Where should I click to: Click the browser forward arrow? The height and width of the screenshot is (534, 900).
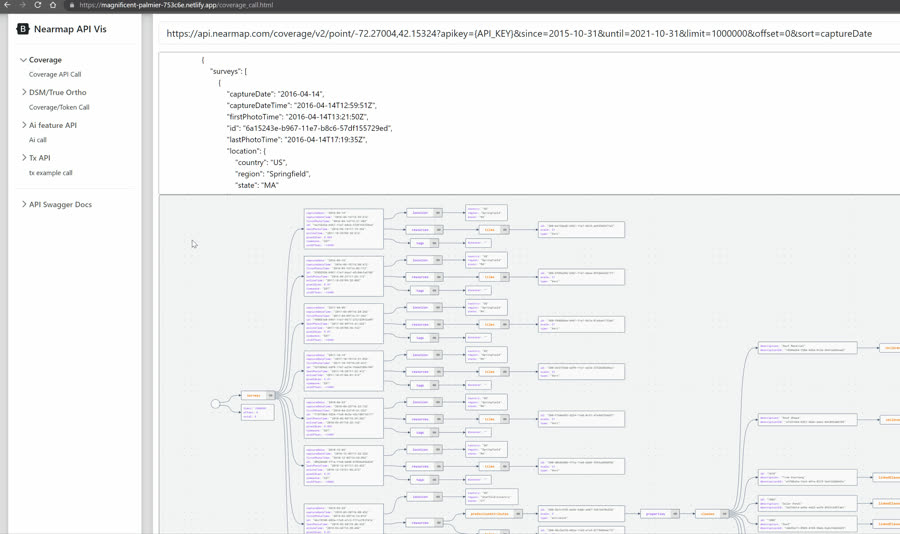[x=22, y=5]
